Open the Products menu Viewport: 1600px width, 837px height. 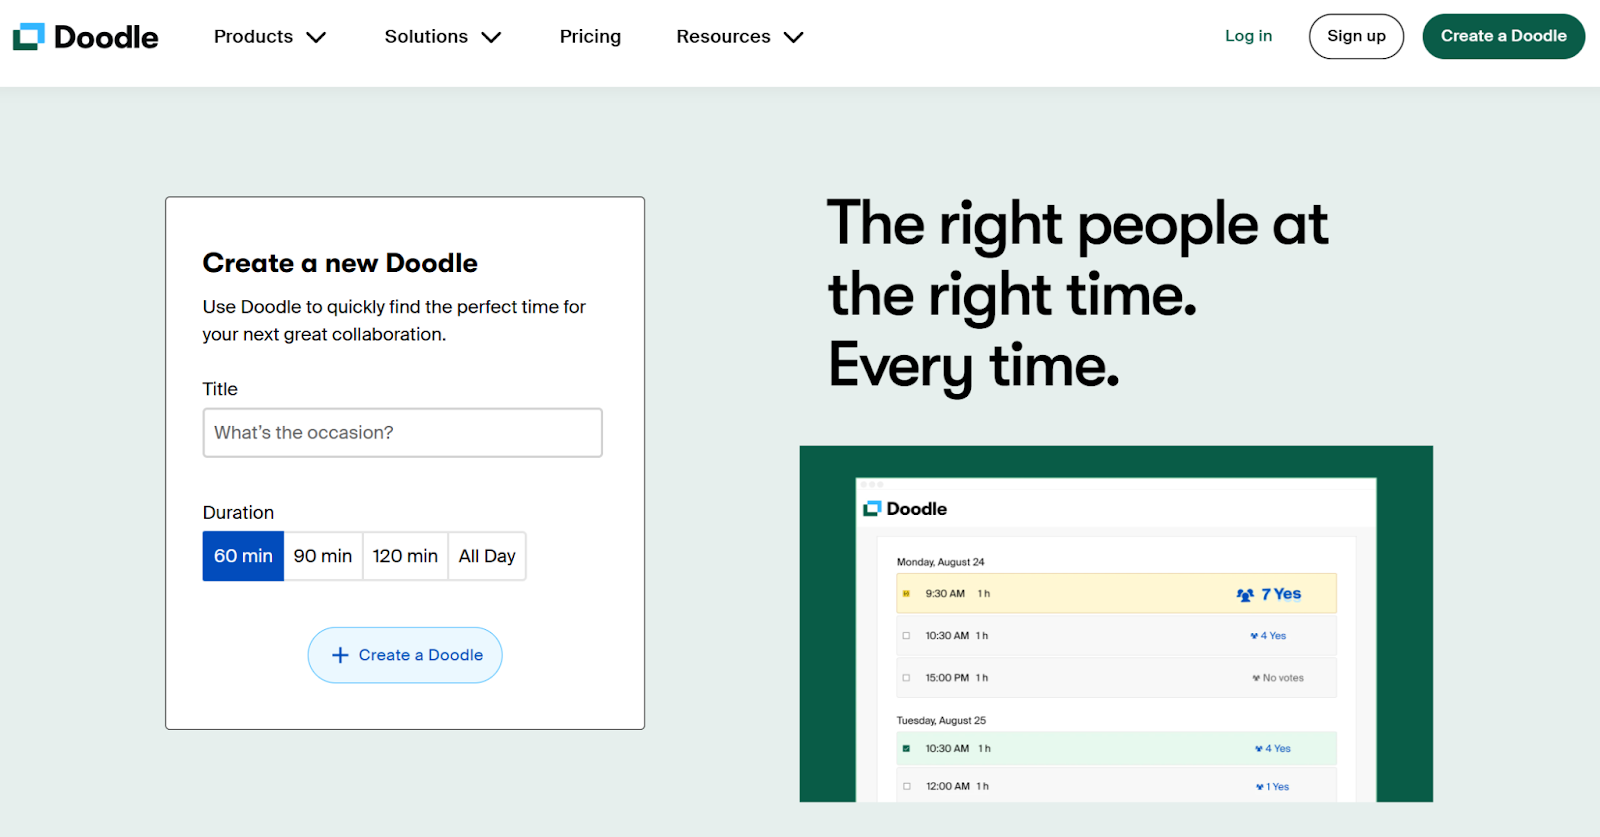(270, 37)
